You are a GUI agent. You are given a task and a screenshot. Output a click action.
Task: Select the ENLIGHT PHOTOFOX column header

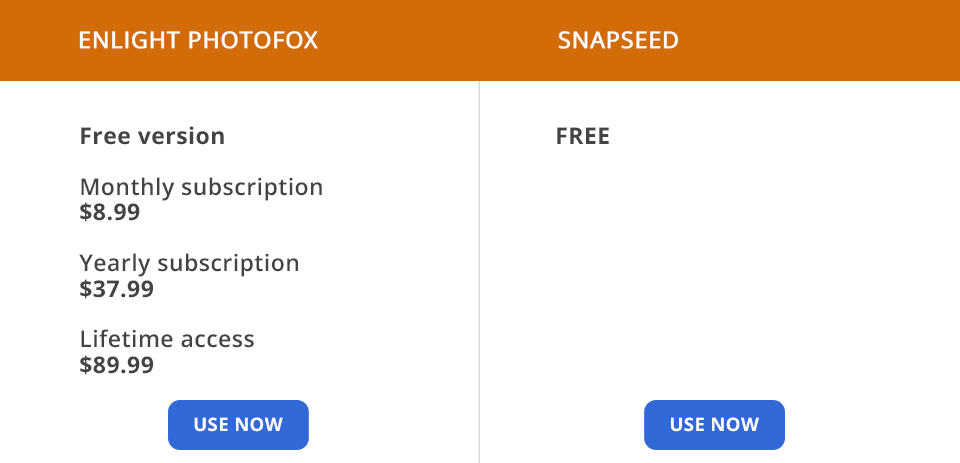pos(198,41)
